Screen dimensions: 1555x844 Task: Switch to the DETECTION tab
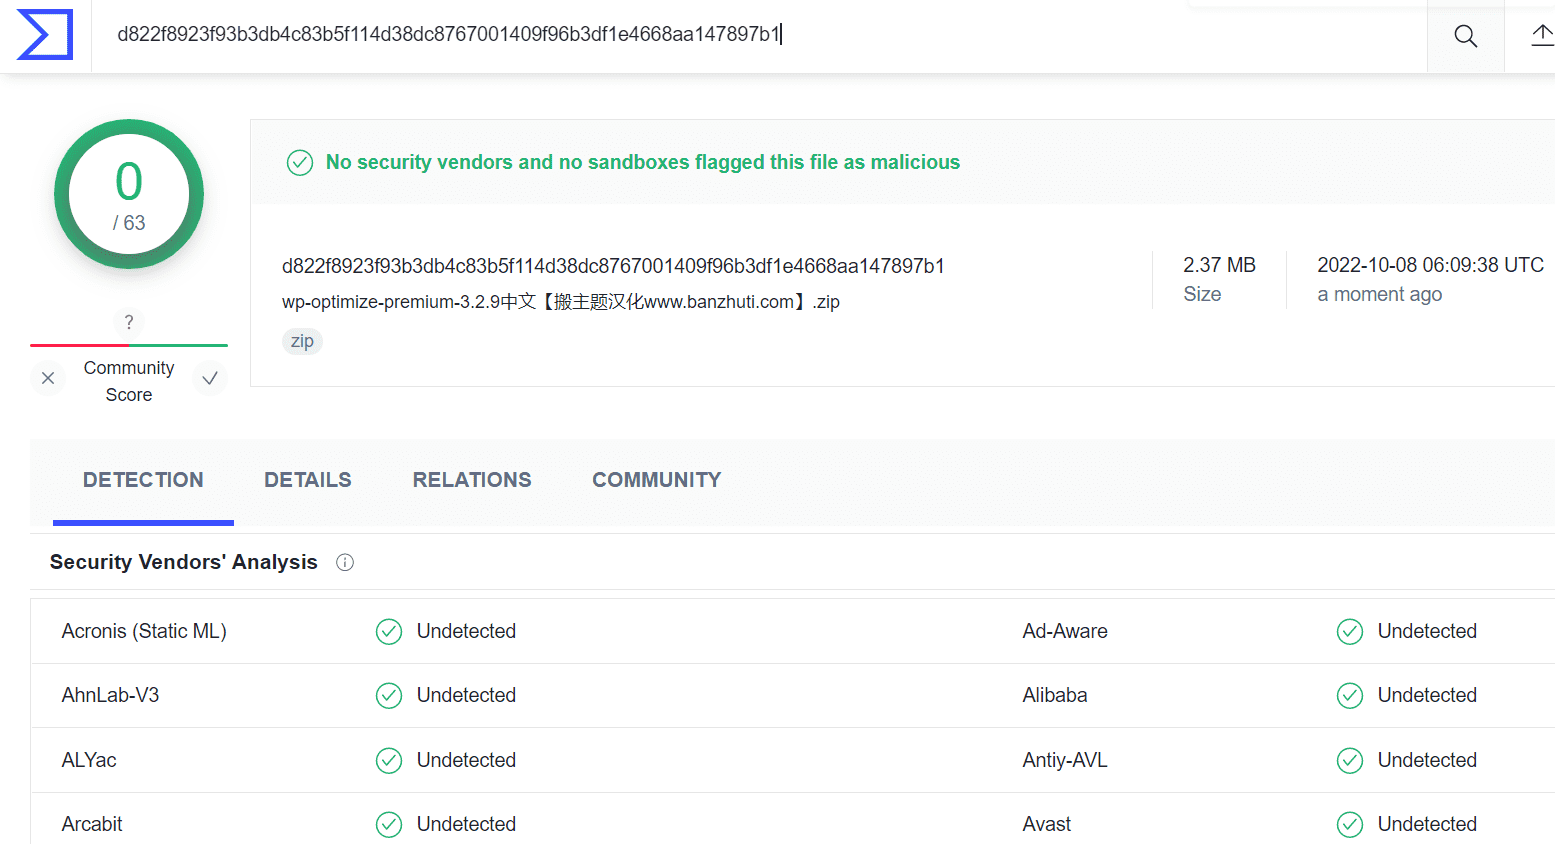[143, 480]
